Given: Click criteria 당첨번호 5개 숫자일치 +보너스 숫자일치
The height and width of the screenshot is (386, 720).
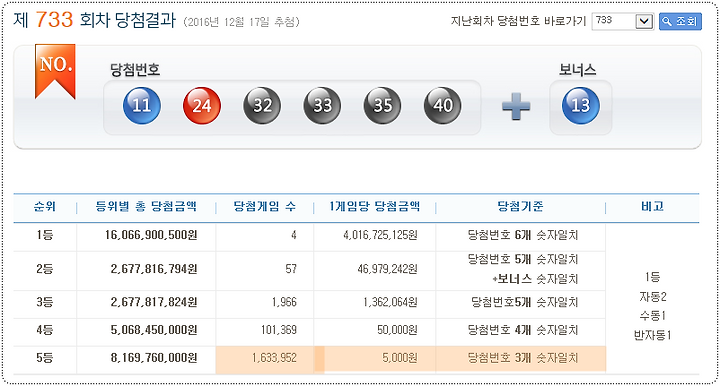Looking at the screenshot, I should click(x=523, y=269).
